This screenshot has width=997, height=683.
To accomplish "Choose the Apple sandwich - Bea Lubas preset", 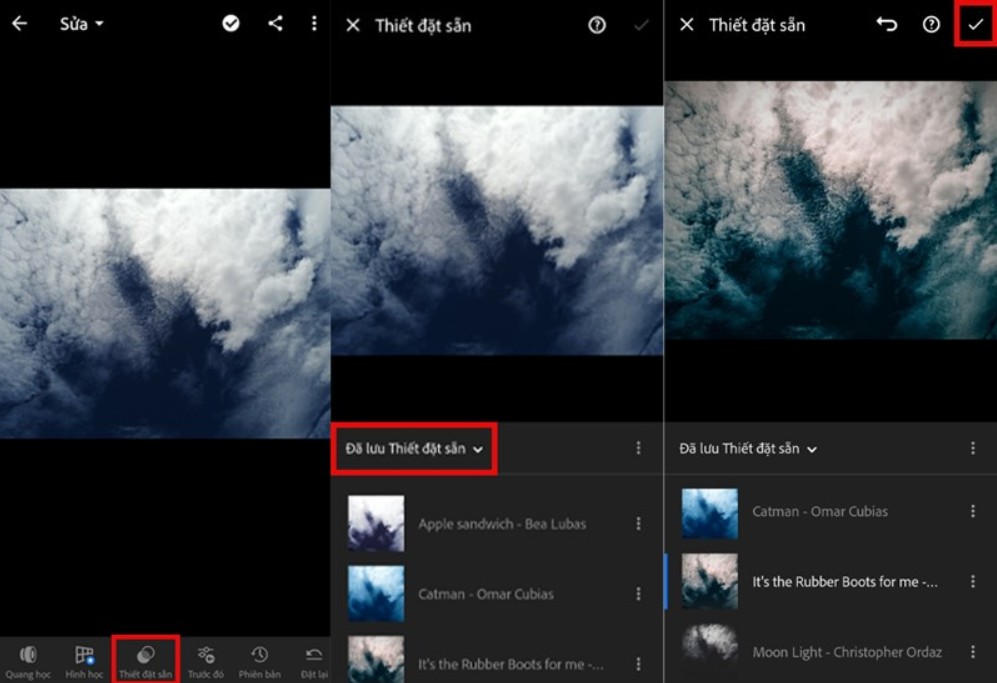I will point(501,523).
